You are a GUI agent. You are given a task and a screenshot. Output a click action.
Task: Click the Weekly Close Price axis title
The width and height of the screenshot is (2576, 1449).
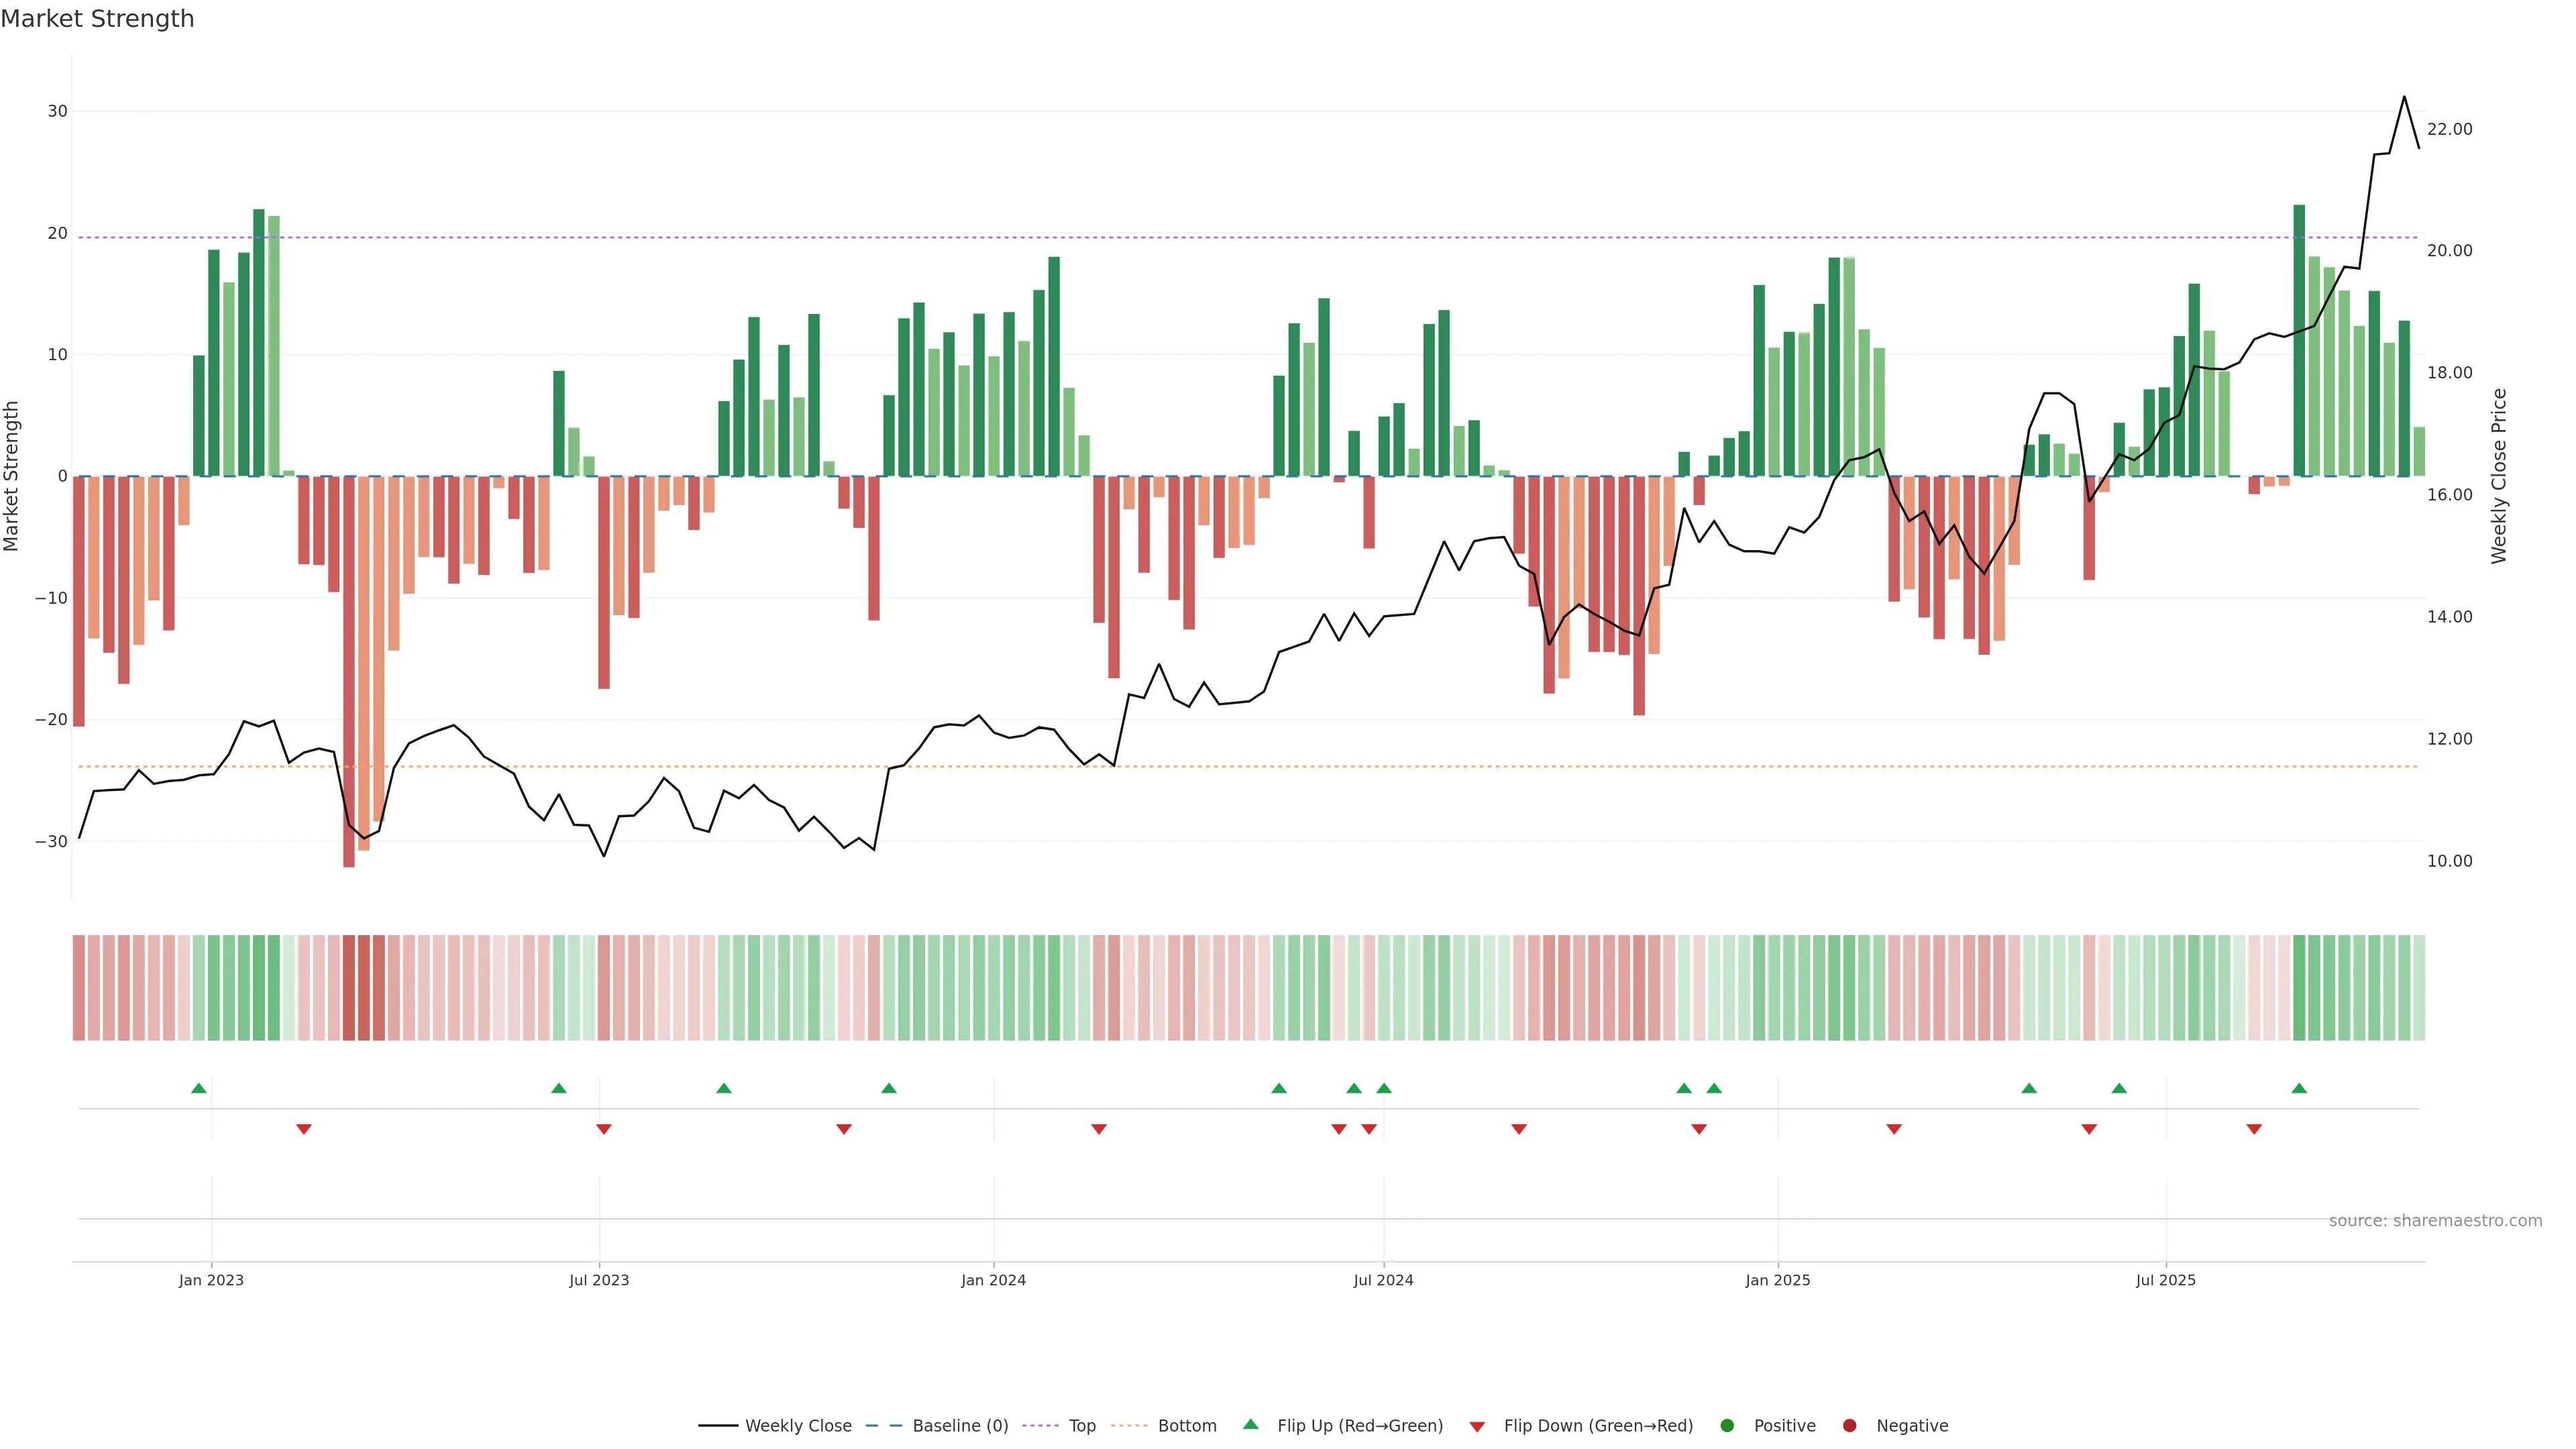click(2499, 476)
